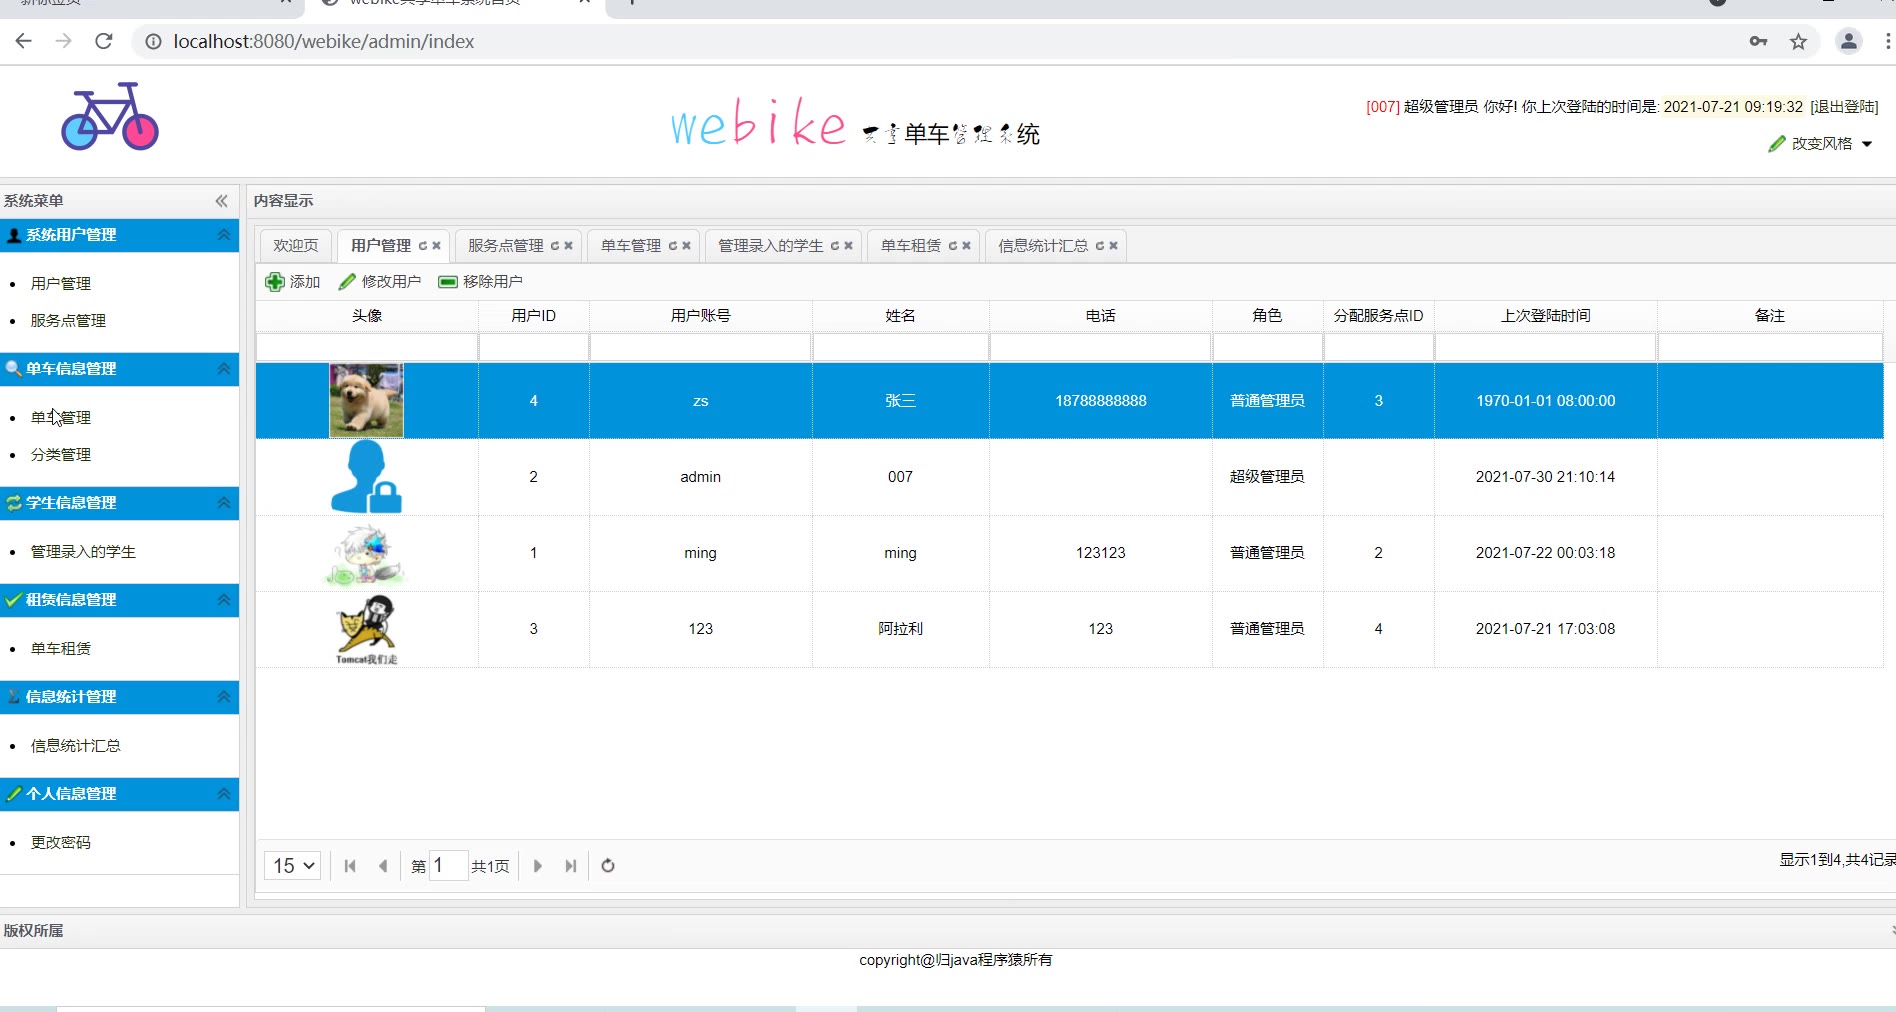1896x1012 pixels.
Task: Refresh the 单车管理 tab
Action: pyautogui.click(x=673, y=246)
